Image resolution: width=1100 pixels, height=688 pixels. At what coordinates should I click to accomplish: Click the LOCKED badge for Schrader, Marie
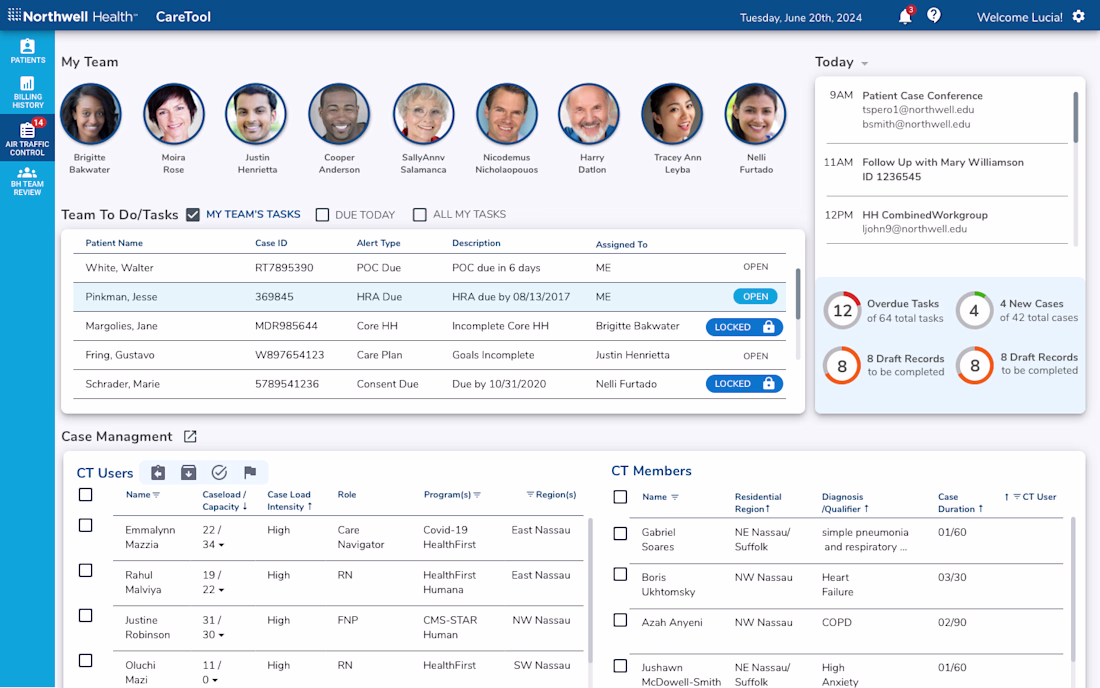[x=744, y=384]
